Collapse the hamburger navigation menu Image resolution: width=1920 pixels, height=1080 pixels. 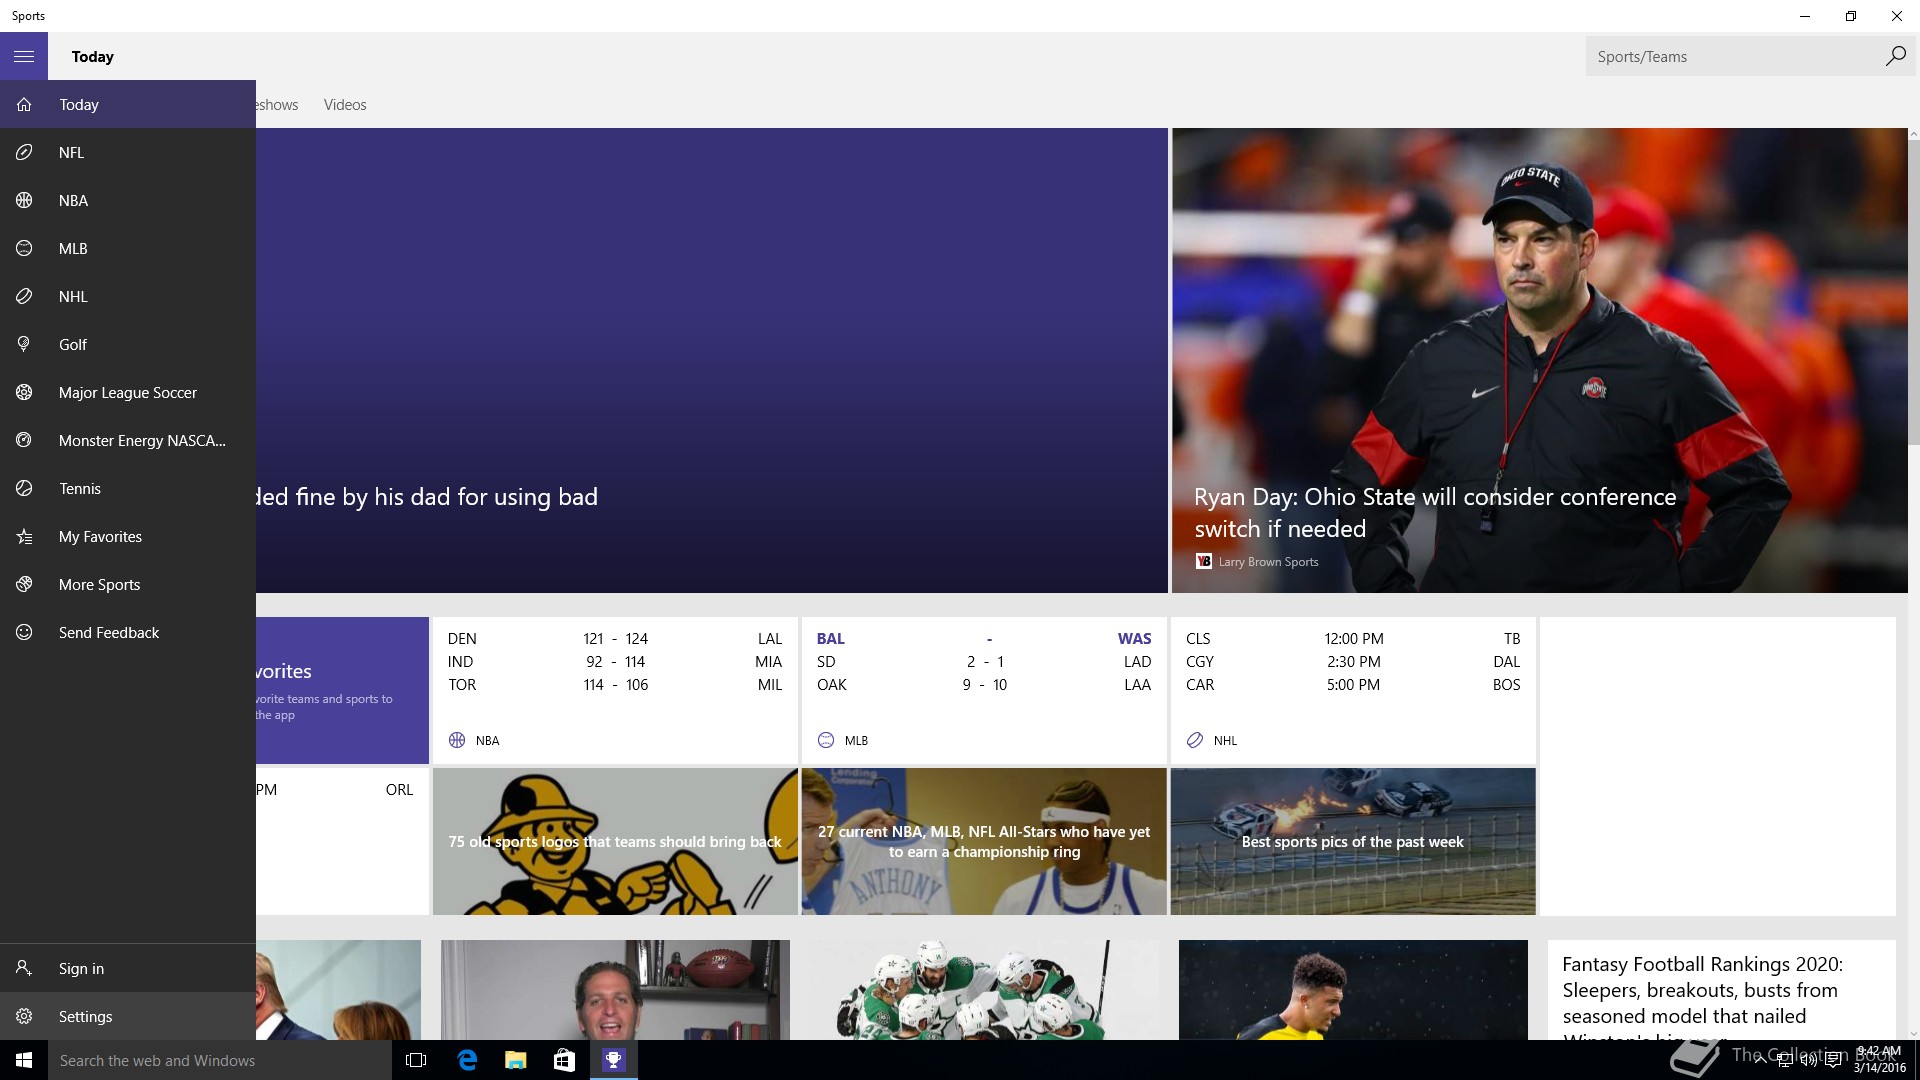(24, 56)
